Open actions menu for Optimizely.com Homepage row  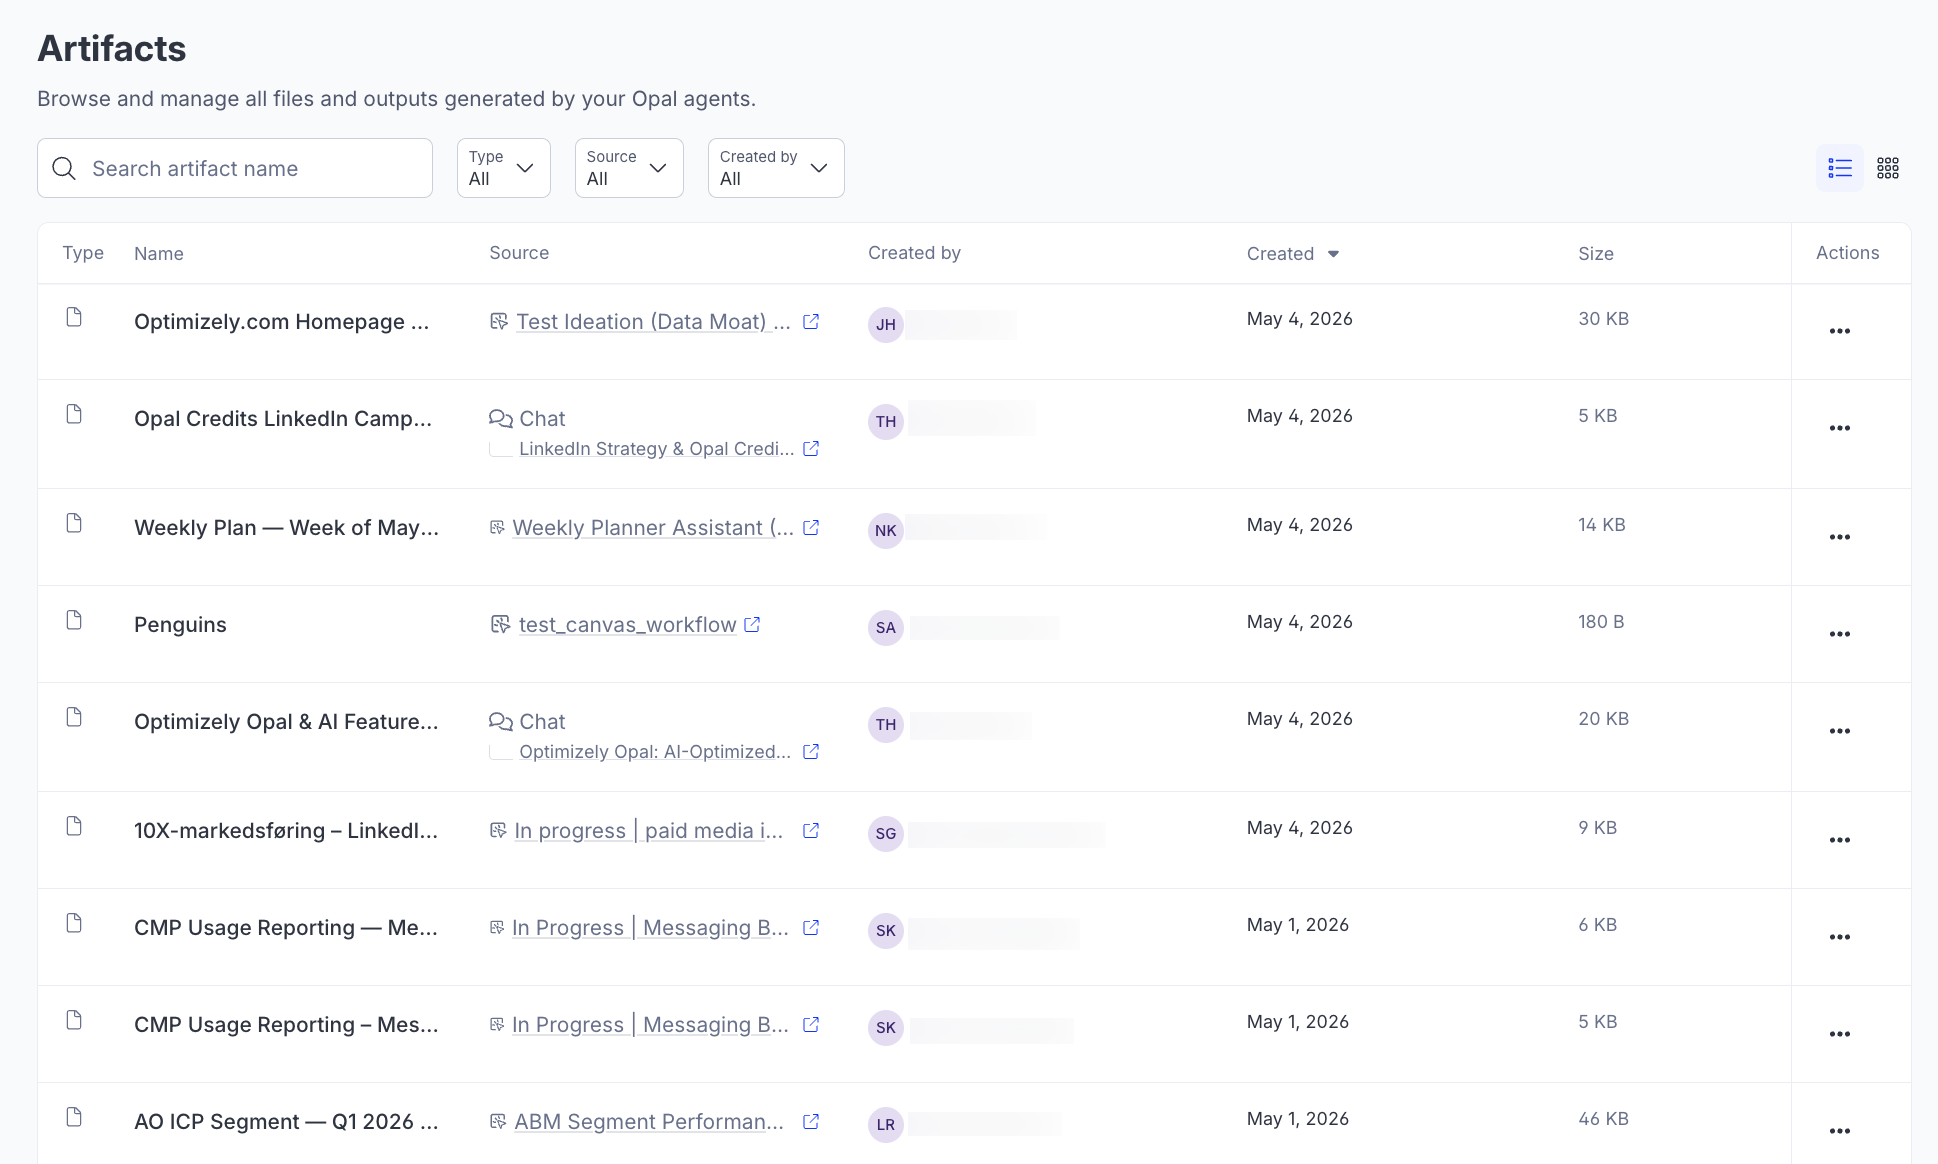click(x=1839, y=331)
